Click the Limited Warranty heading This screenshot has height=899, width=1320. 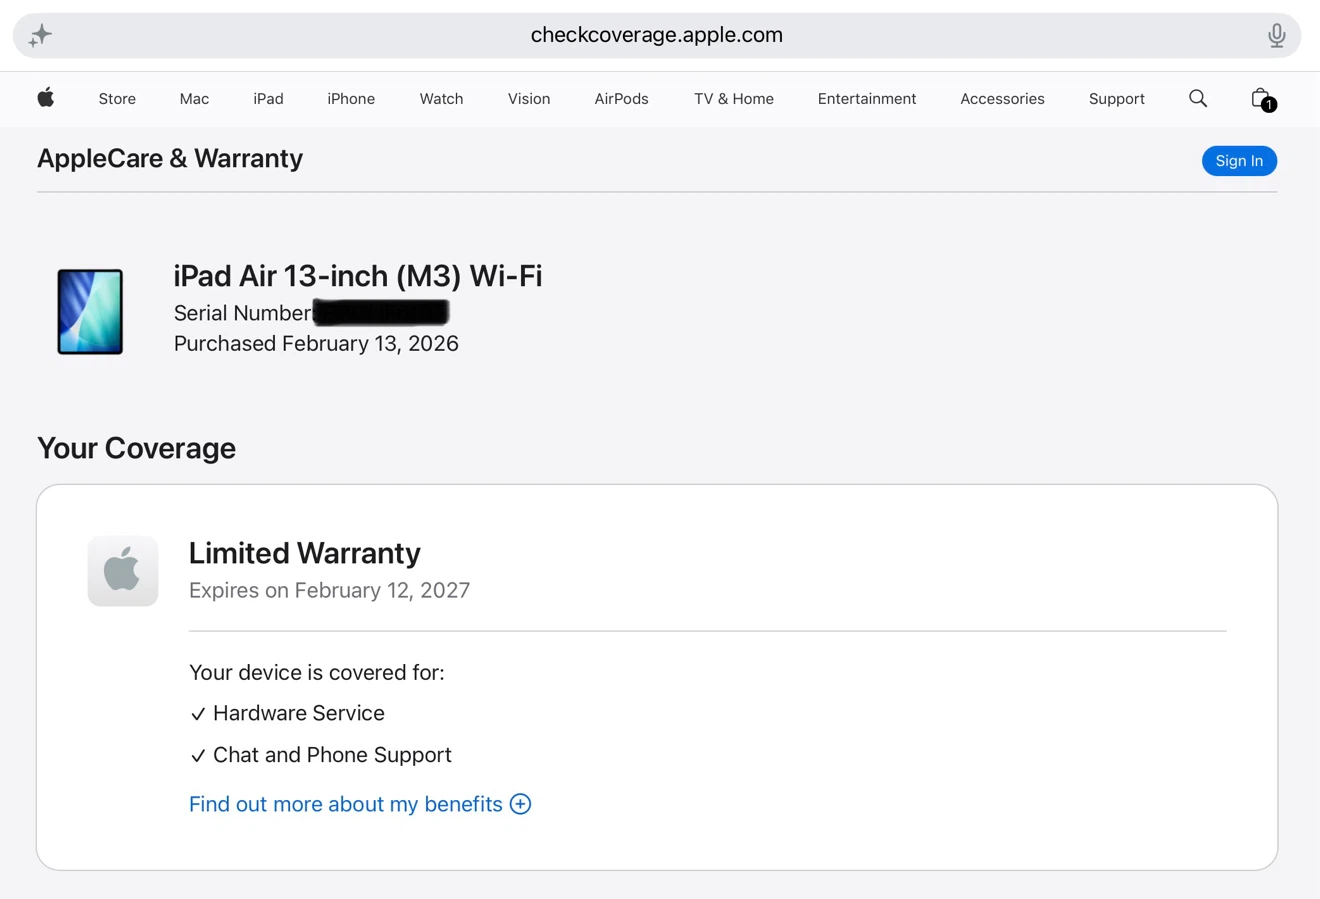pos(305,553)
